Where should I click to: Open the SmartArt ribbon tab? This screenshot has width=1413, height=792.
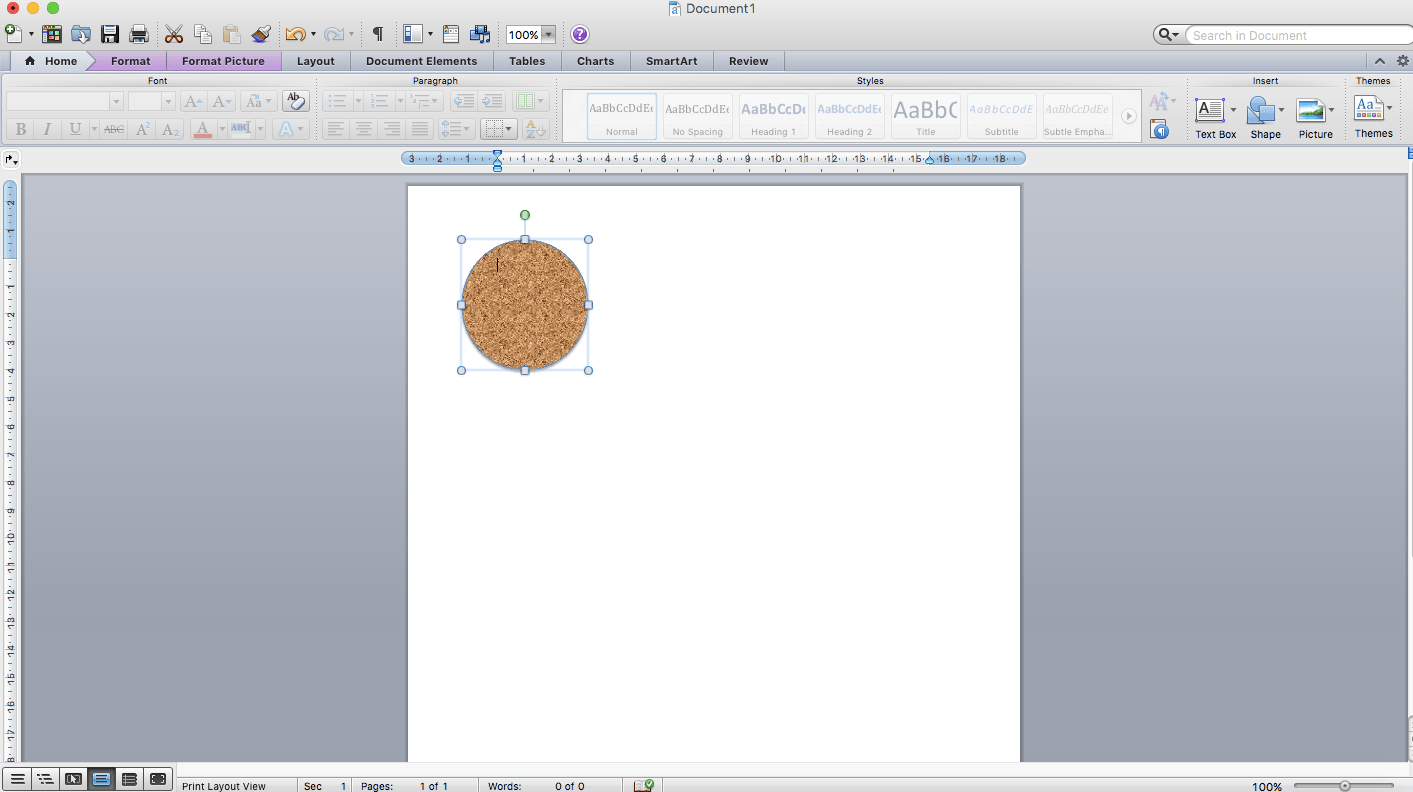(x=671, y=61)
